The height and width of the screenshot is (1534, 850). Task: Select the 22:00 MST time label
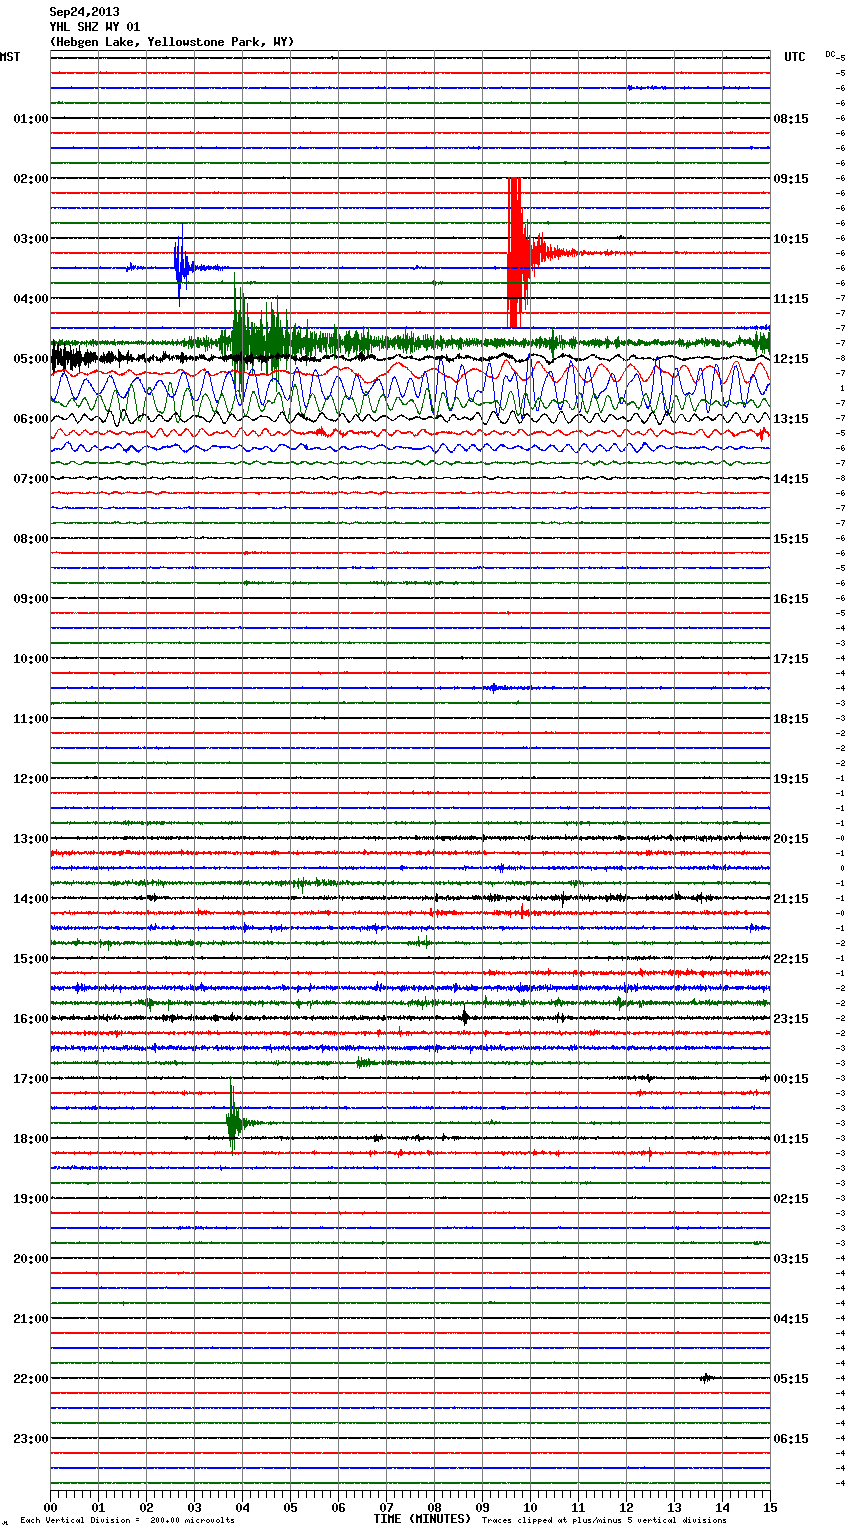click(31, 1379)
